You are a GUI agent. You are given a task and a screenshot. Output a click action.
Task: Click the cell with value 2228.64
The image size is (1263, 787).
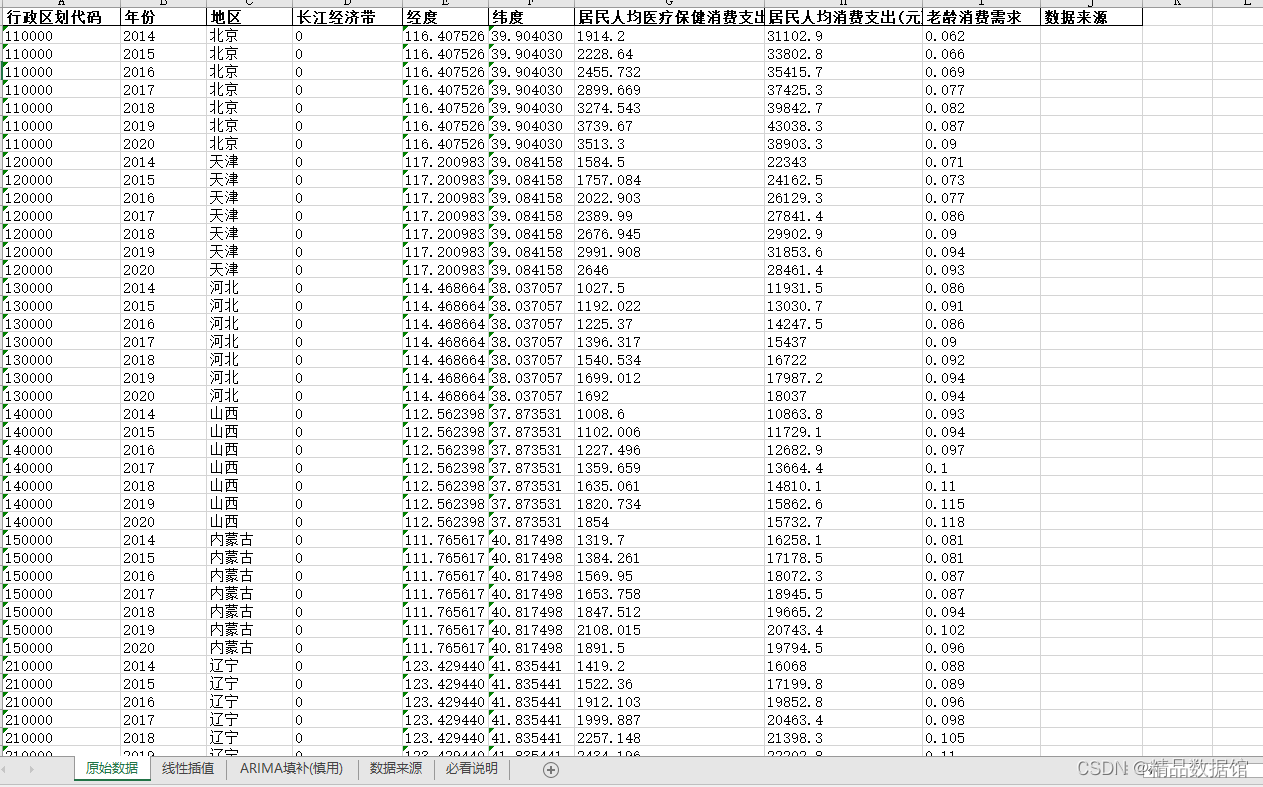669,54
